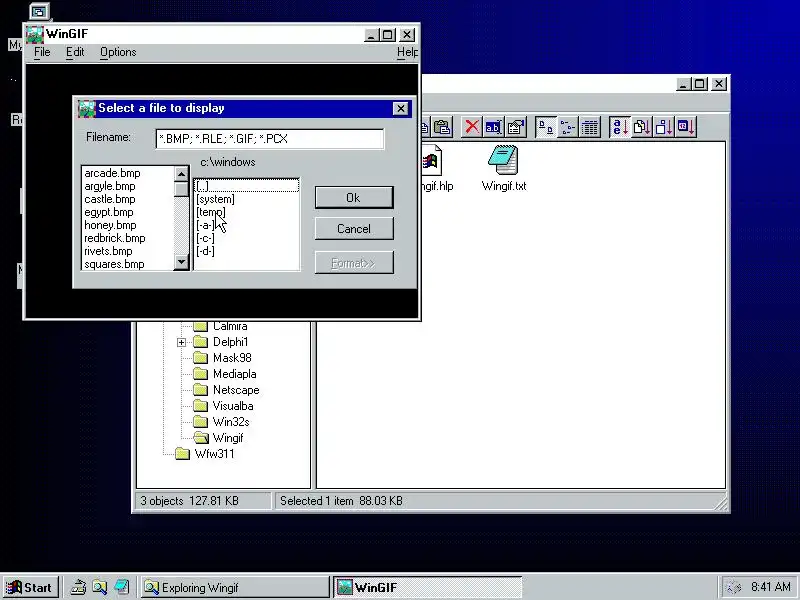
Task: Open the Help menu in WinGIF
Action: pyautogui.click(x=407, y=52)
